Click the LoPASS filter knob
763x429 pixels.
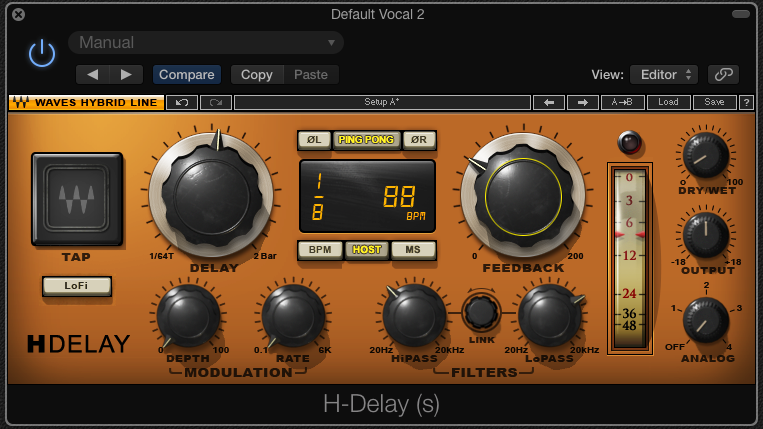[x=550, y=317]
